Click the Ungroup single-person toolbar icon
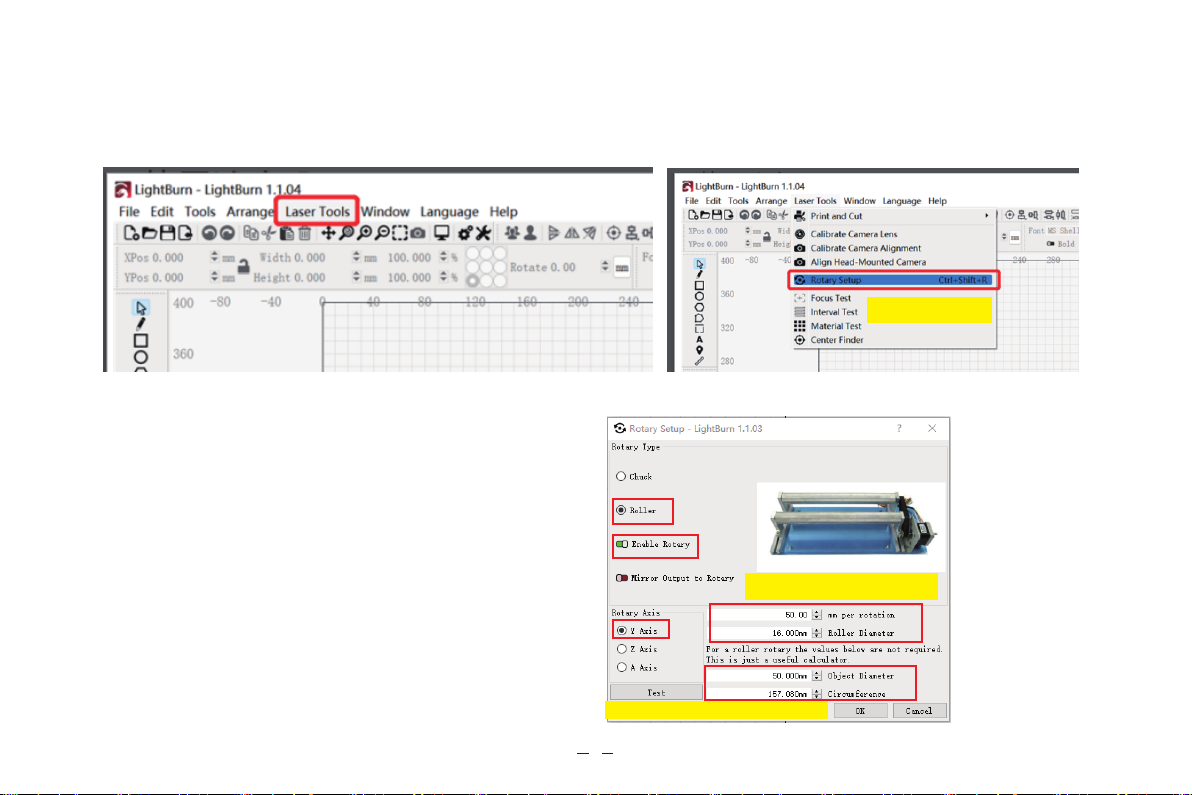This screenshot has height=795, width=1192. pyautogui.click(x=530, y=233)
